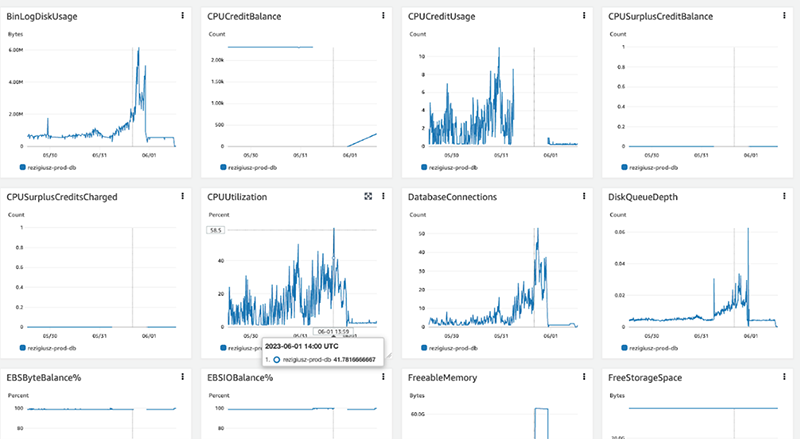This screenshot has width=800, height=439.
Task: Open the FreeableMemory widget options menu
Action: [584, 377]
